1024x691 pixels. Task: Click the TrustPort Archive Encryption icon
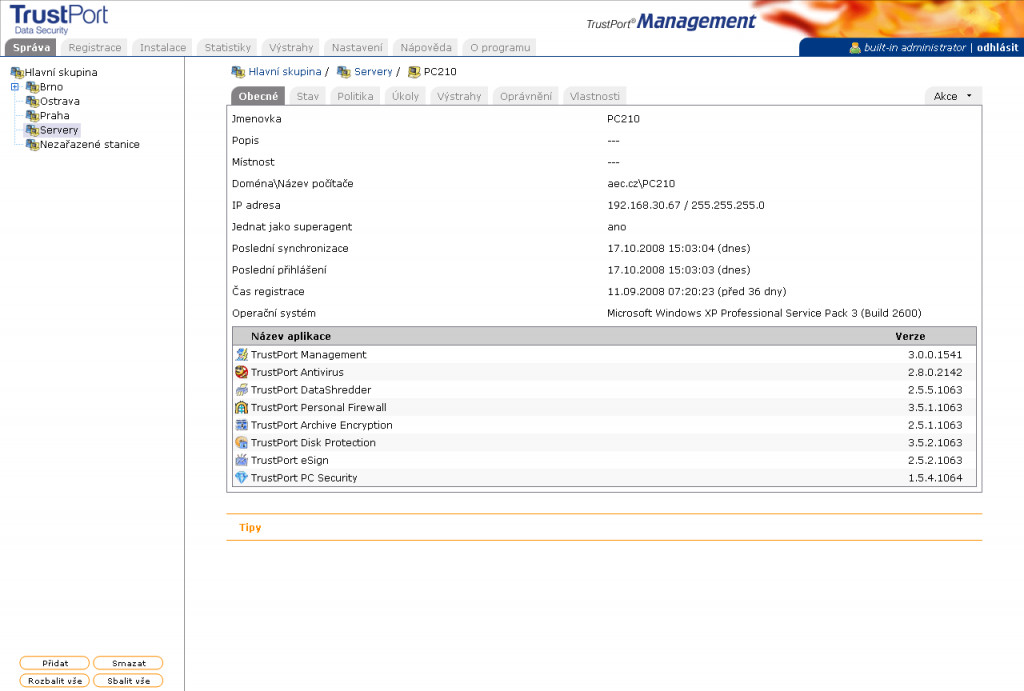point(241,425)
